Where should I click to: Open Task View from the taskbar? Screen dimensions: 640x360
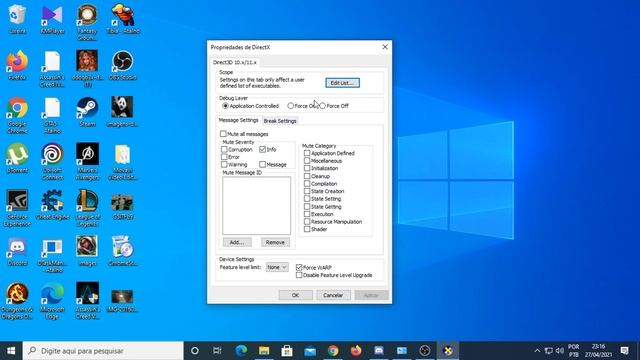pyautogui.click(x=217, y=351)
